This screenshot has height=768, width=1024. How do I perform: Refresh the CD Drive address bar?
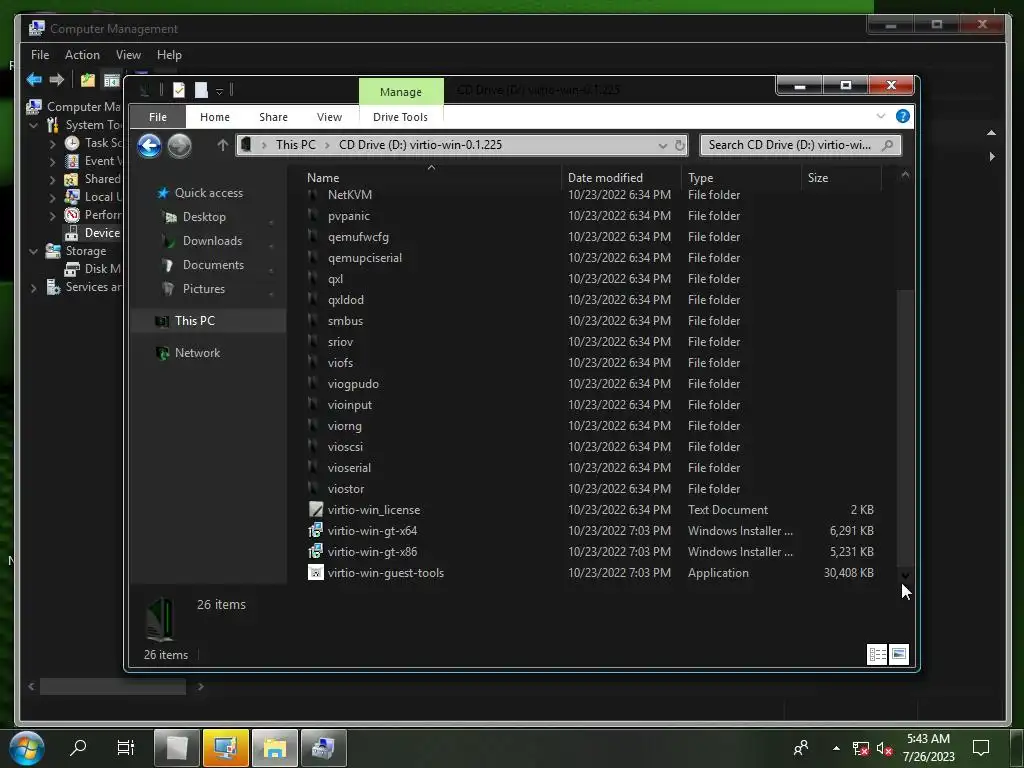pos(680,145)
